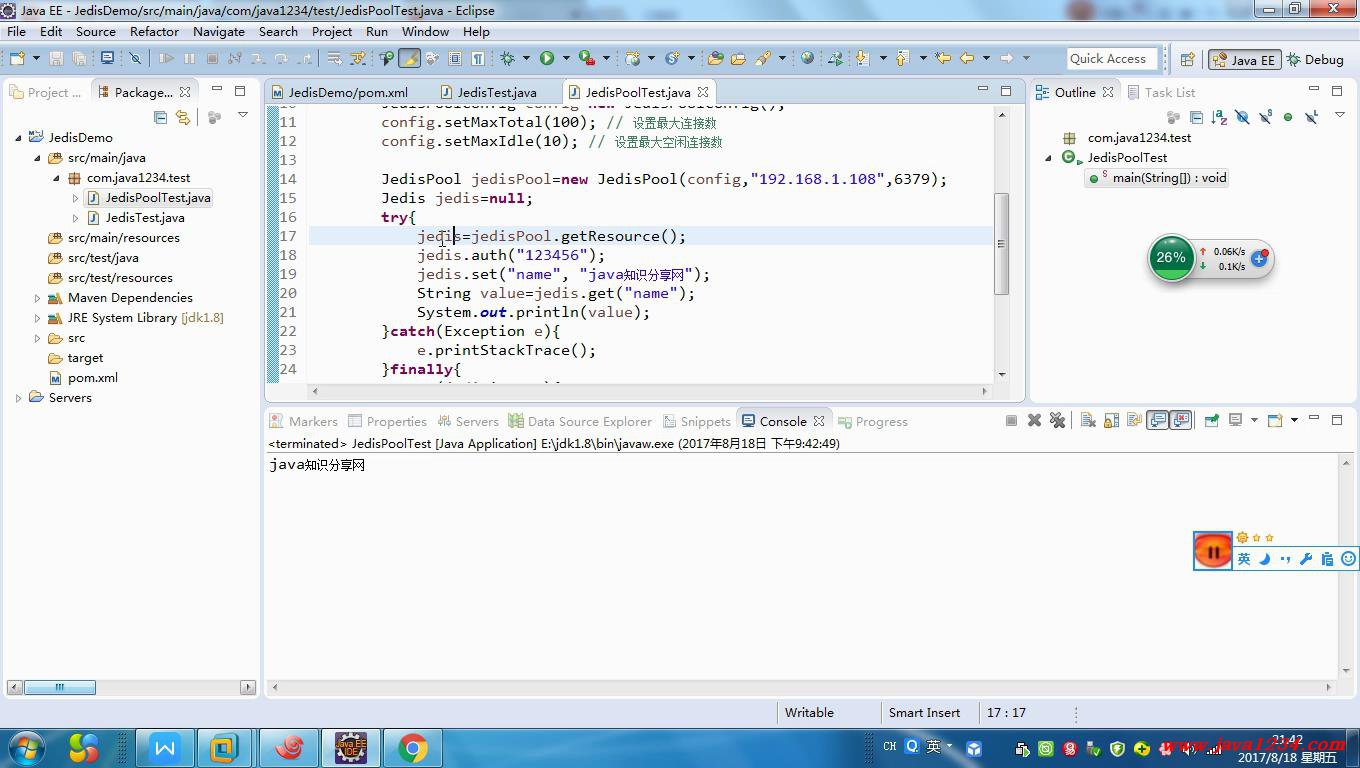Screen dimensions: 1360x768
Task: Switch to the JedisTest.java editor tab
Action: point(488,92)
